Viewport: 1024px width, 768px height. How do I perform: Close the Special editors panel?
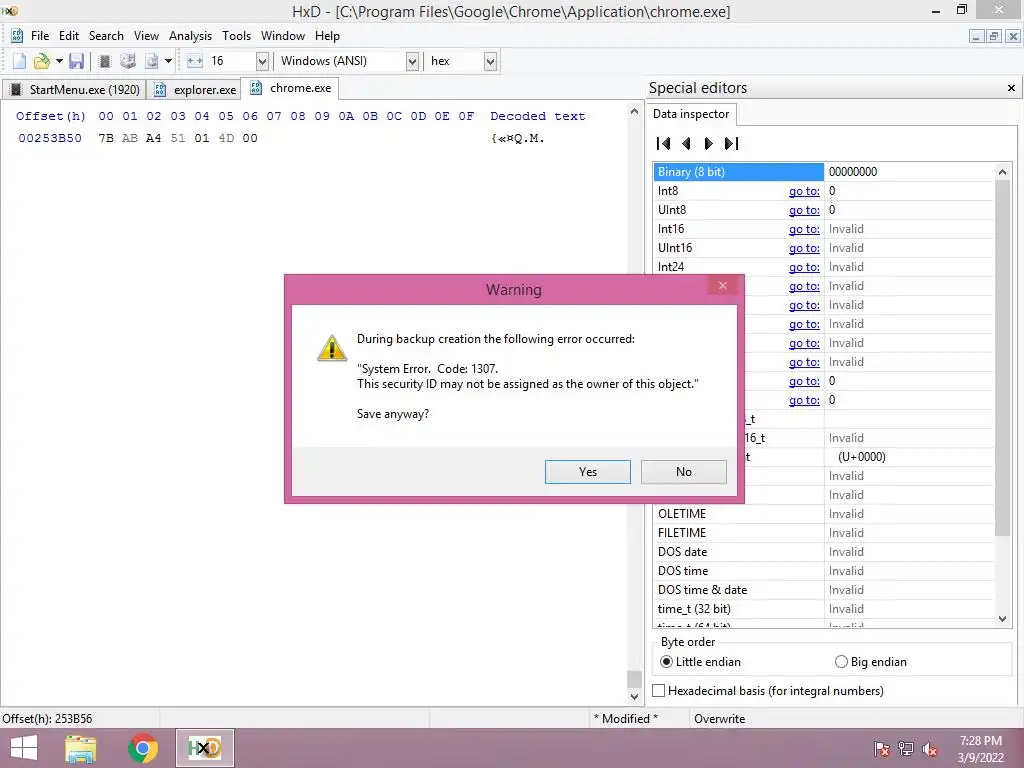pyautogui.click(x=1011, y=88)
